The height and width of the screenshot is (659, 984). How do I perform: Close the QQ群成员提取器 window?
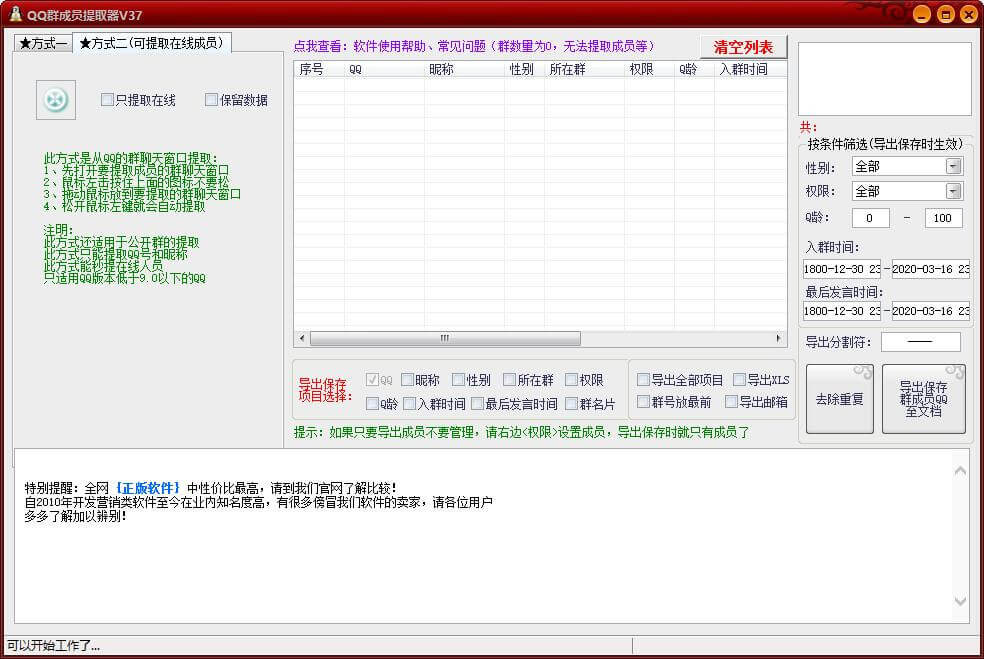click(x=969, y=14)
